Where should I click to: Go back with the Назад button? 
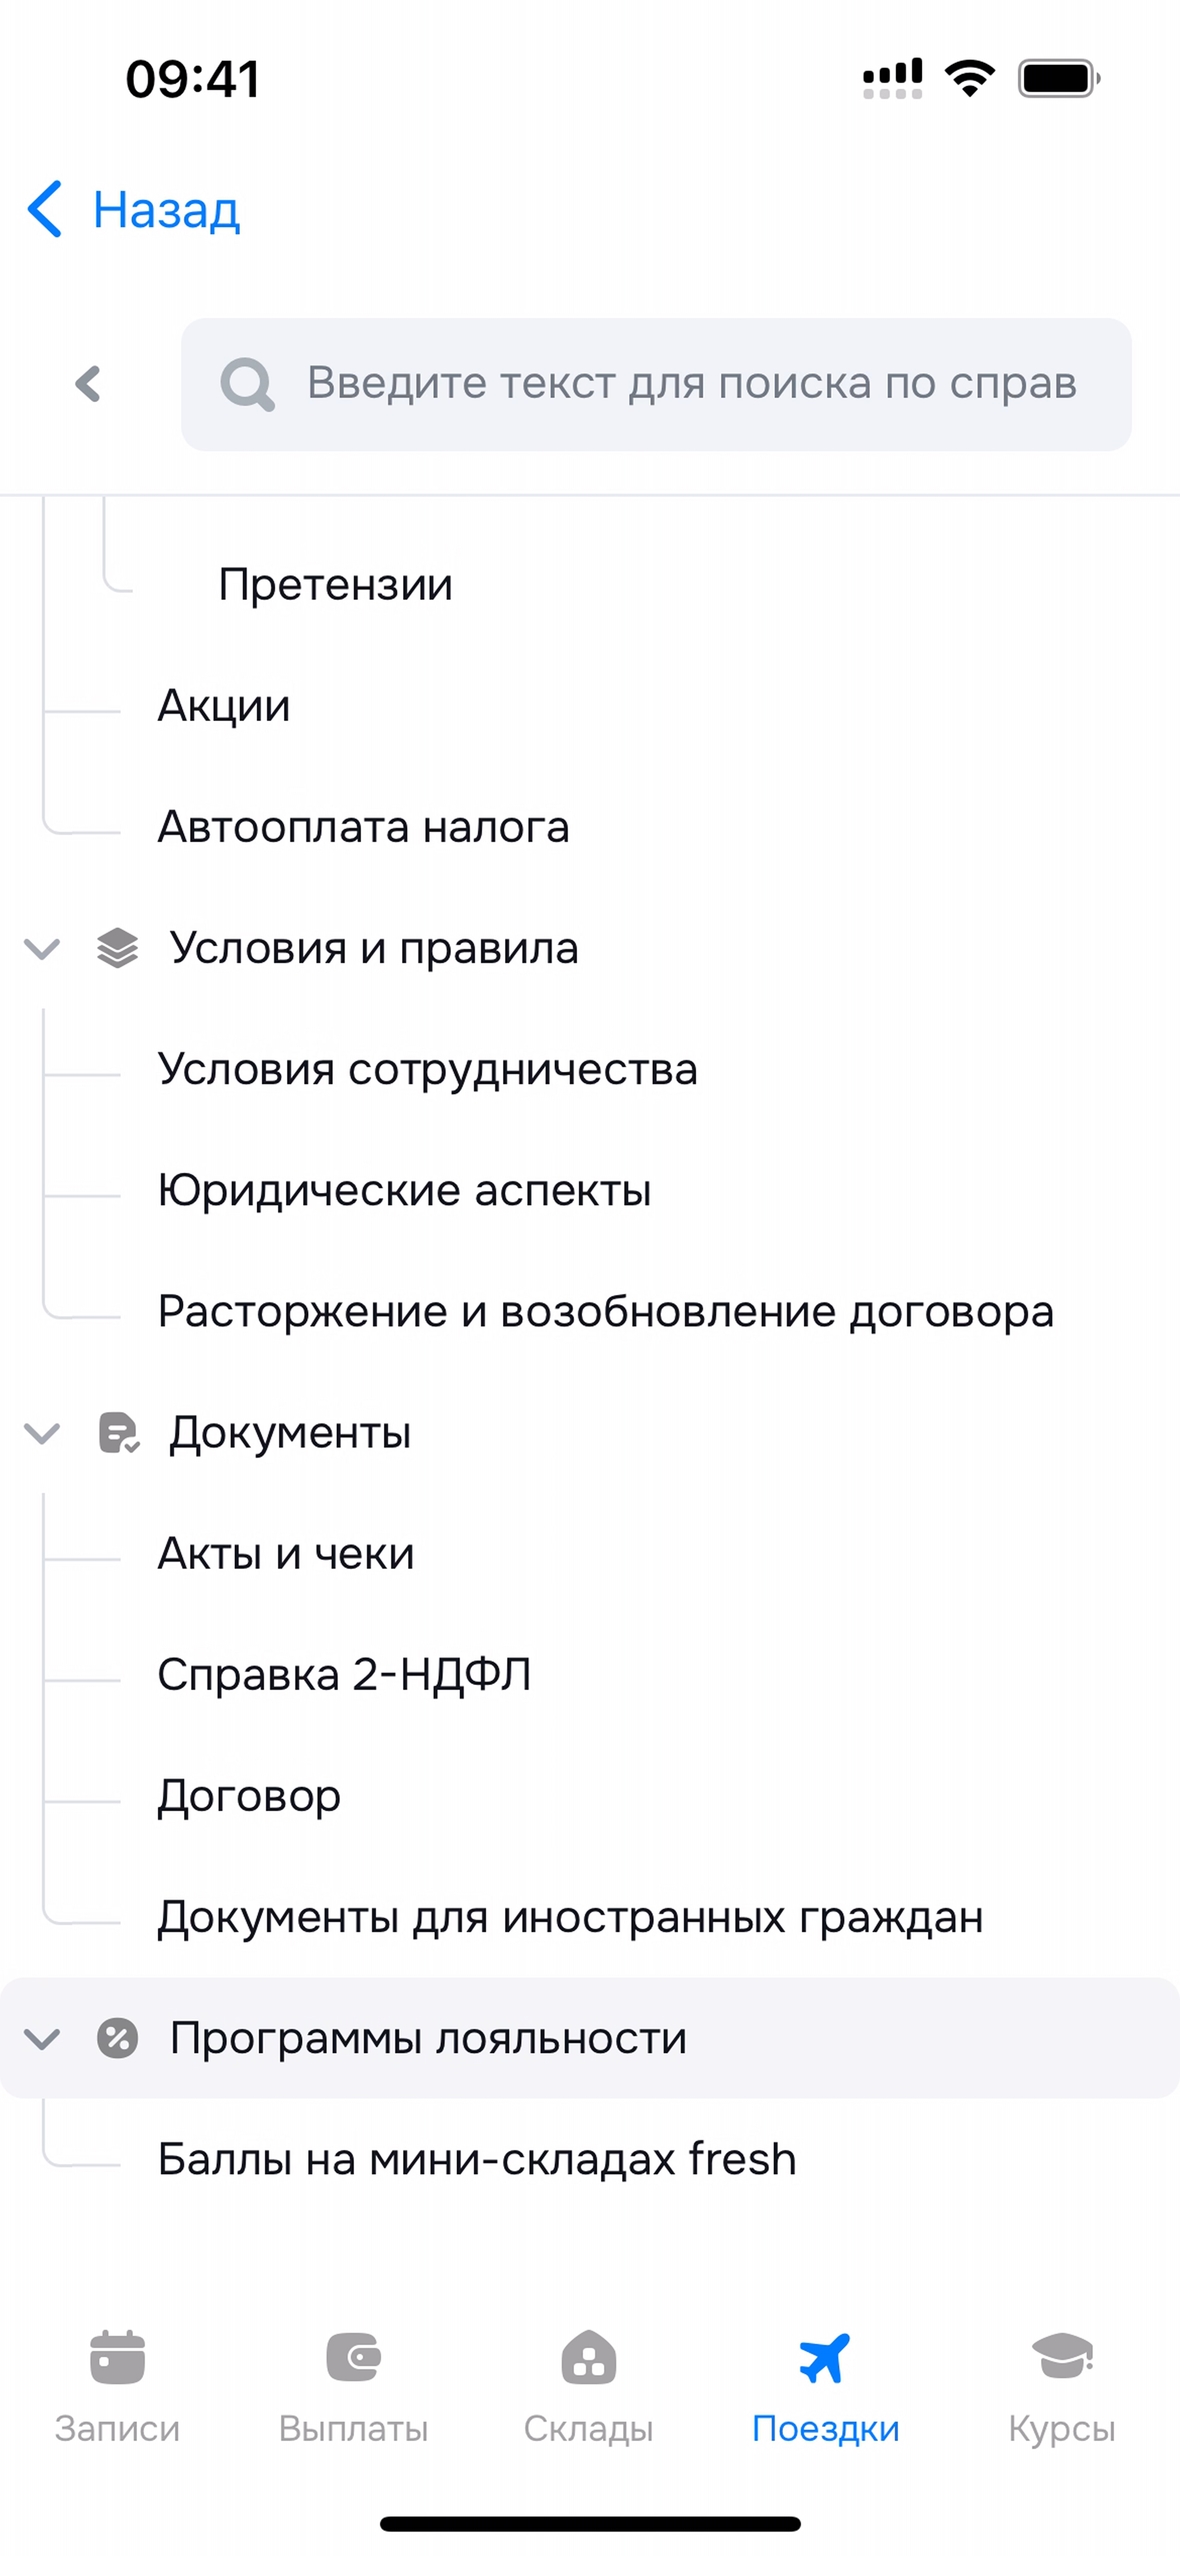(x=134, y=210)
